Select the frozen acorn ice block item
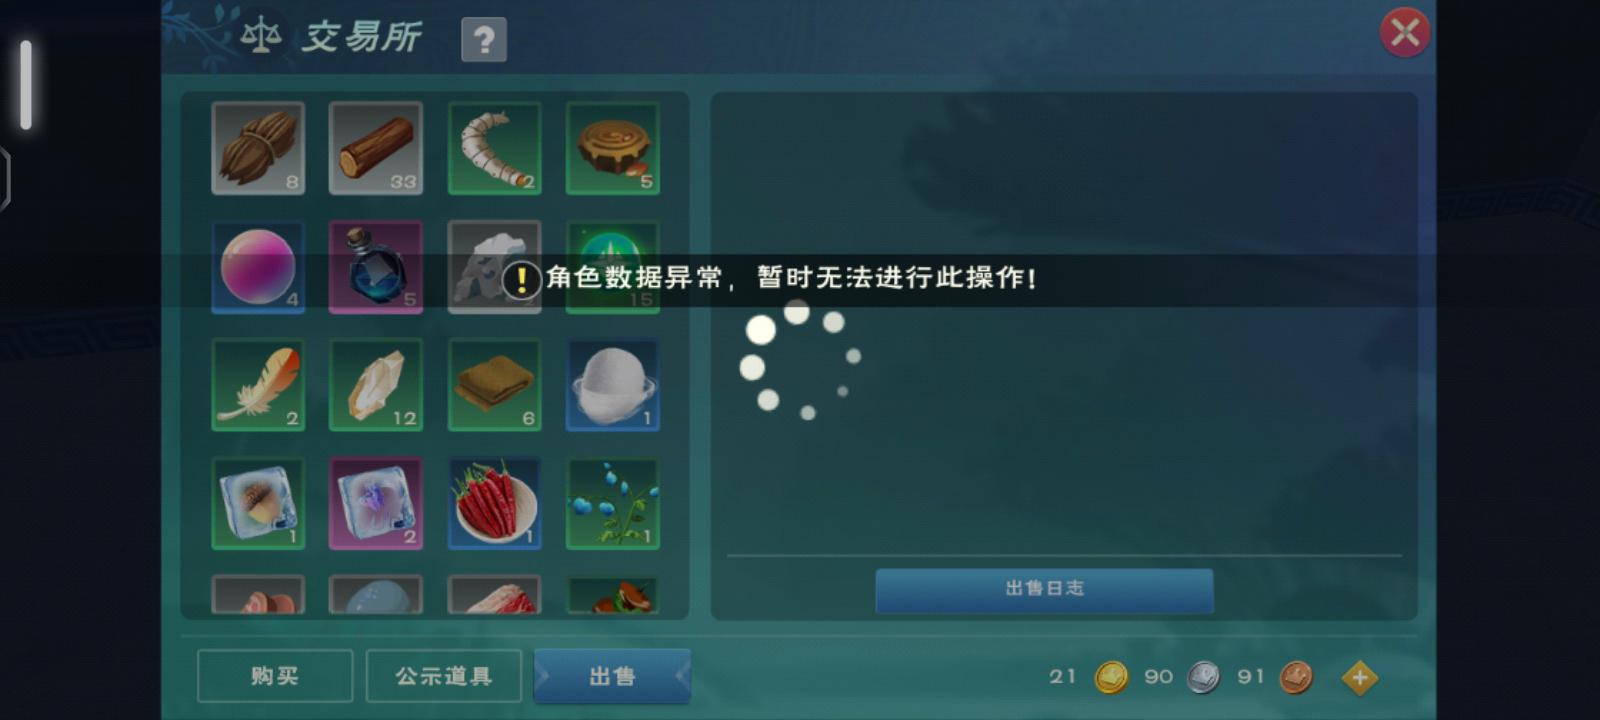The height and width of the screenshot is (720, 1600). [x=258, y=504]
